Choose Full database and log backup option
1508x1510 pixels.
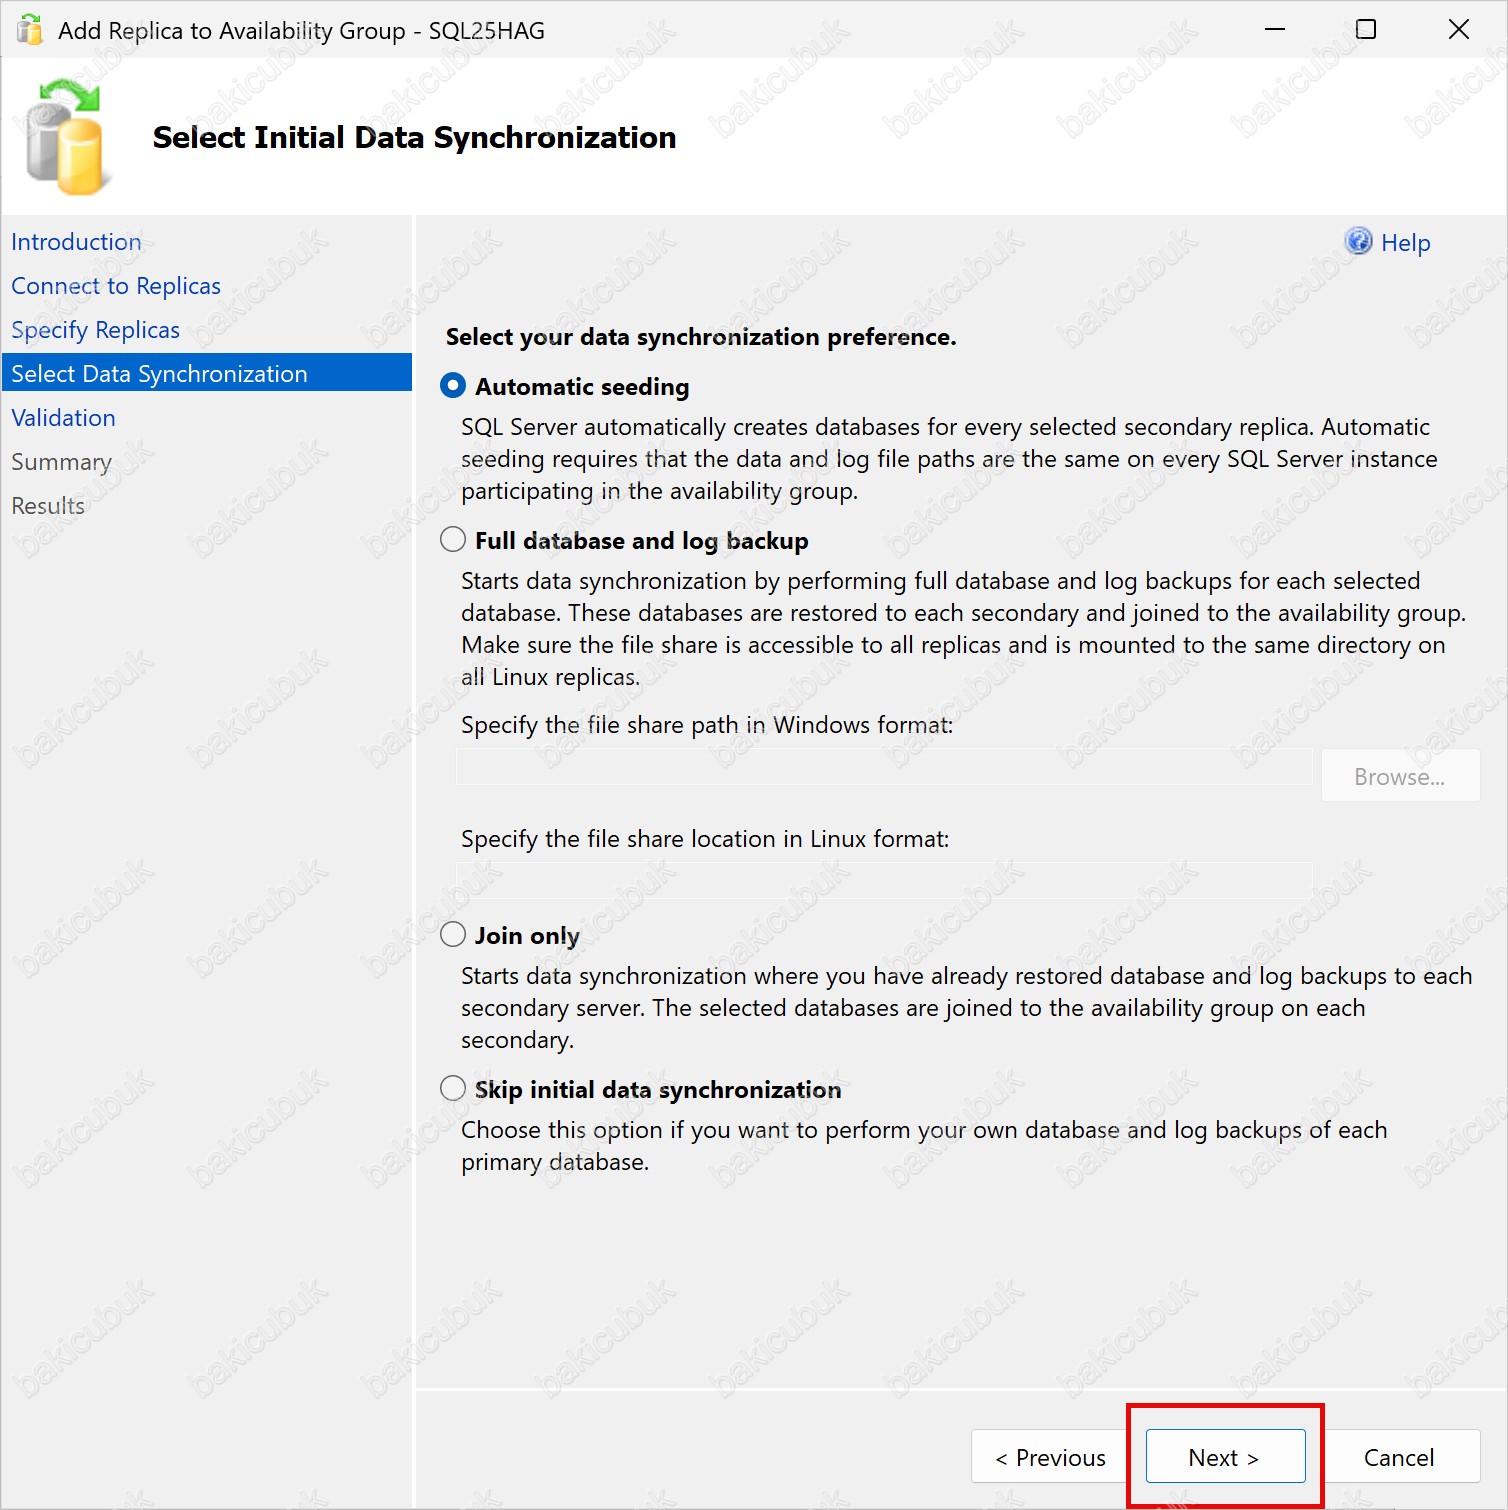pos(453,540)
